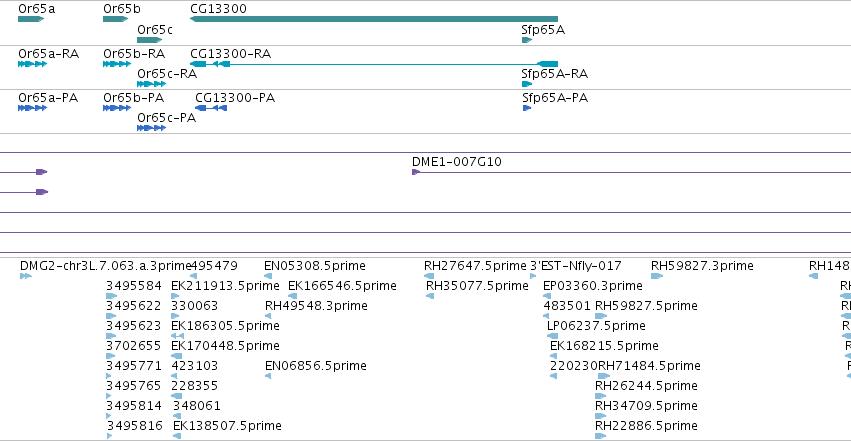Open the RH59827.5prime EST
Viewport: 851px width, 441px height.
[601, 316]
